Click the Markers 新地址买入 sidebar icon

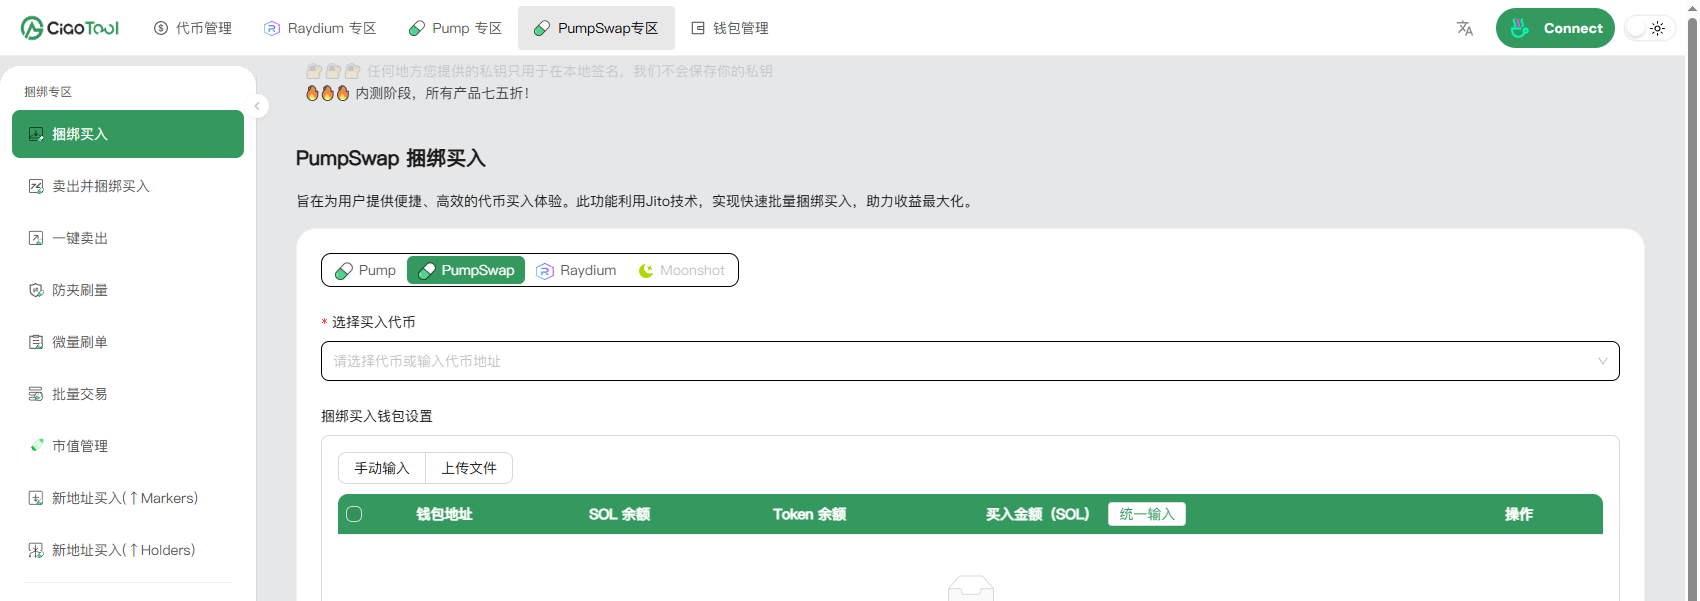pyautogui.click(x=36, y=498)
